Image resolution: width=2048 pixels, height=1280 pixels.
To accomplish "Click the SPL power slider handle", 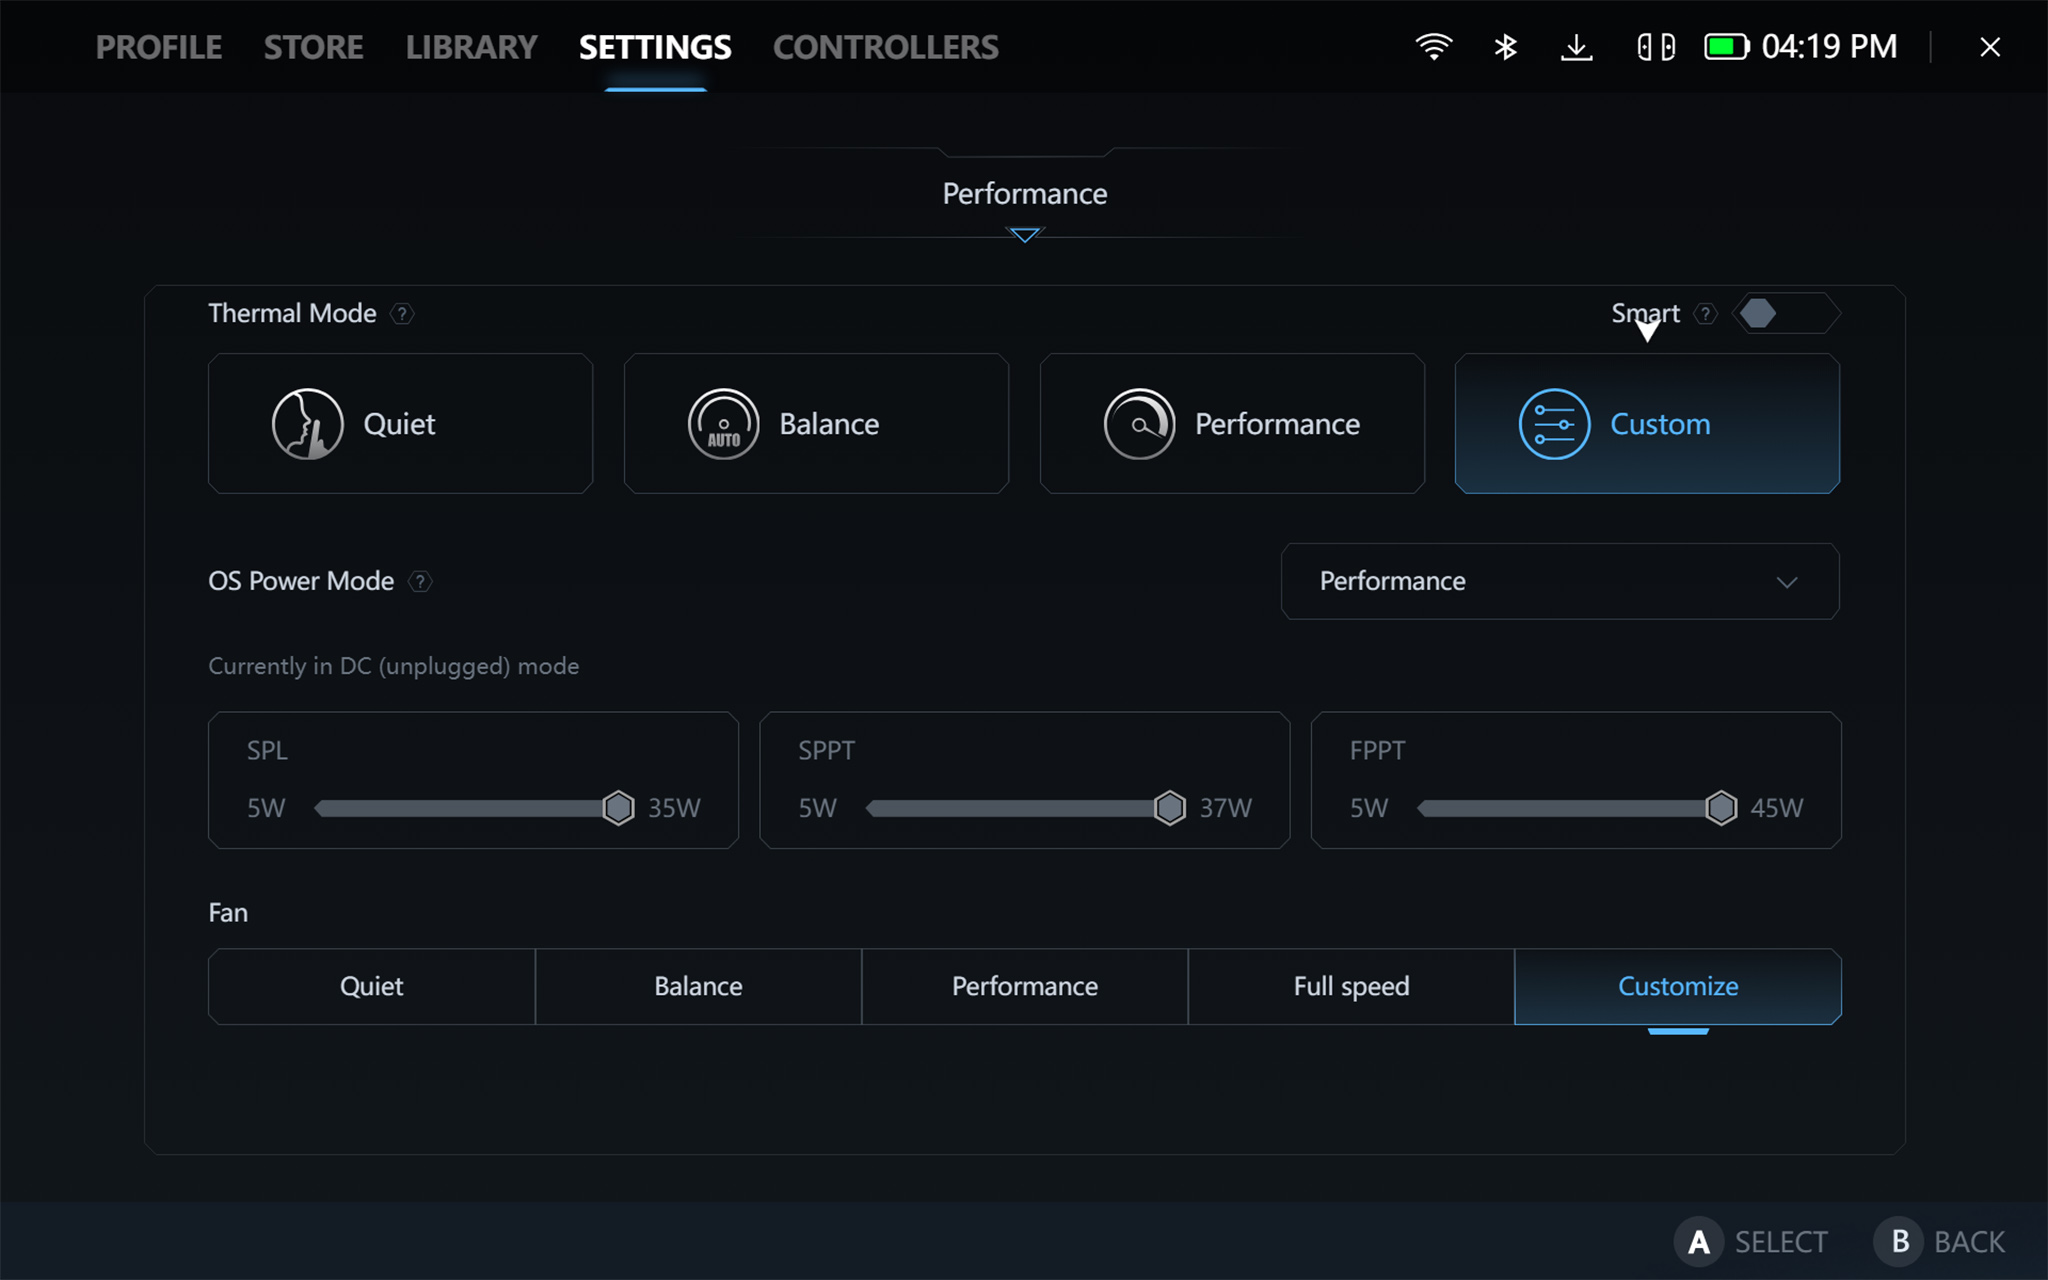I will 618,807.
